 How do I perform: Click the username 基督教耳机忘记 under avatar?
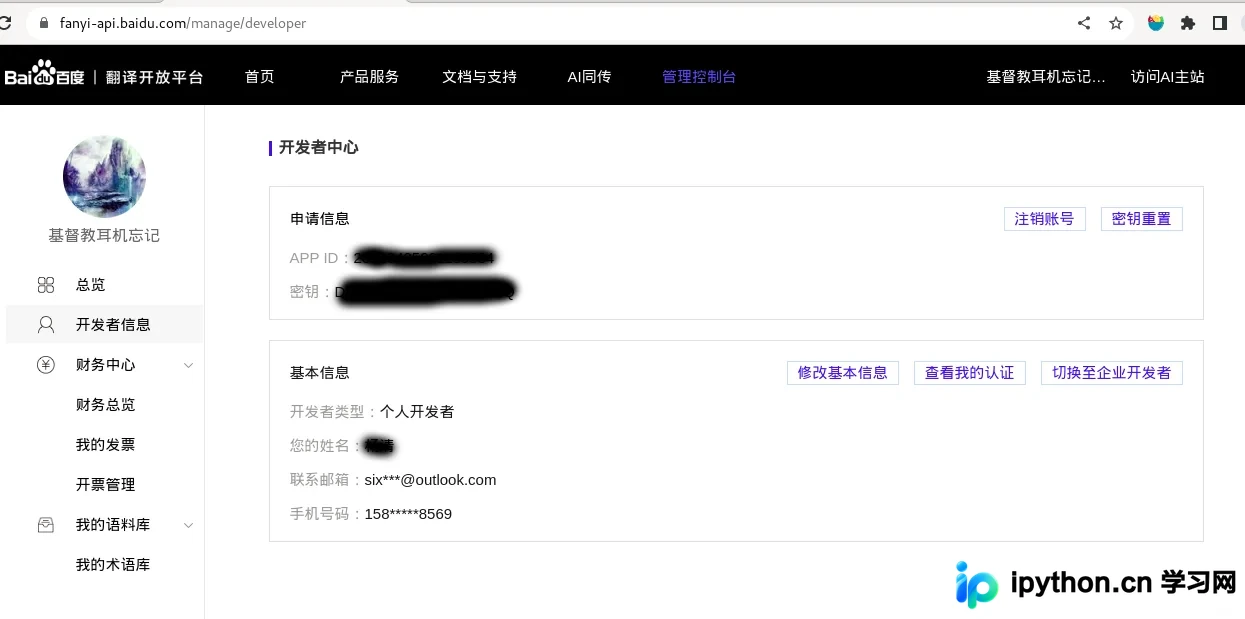click(x=104, y=236)
